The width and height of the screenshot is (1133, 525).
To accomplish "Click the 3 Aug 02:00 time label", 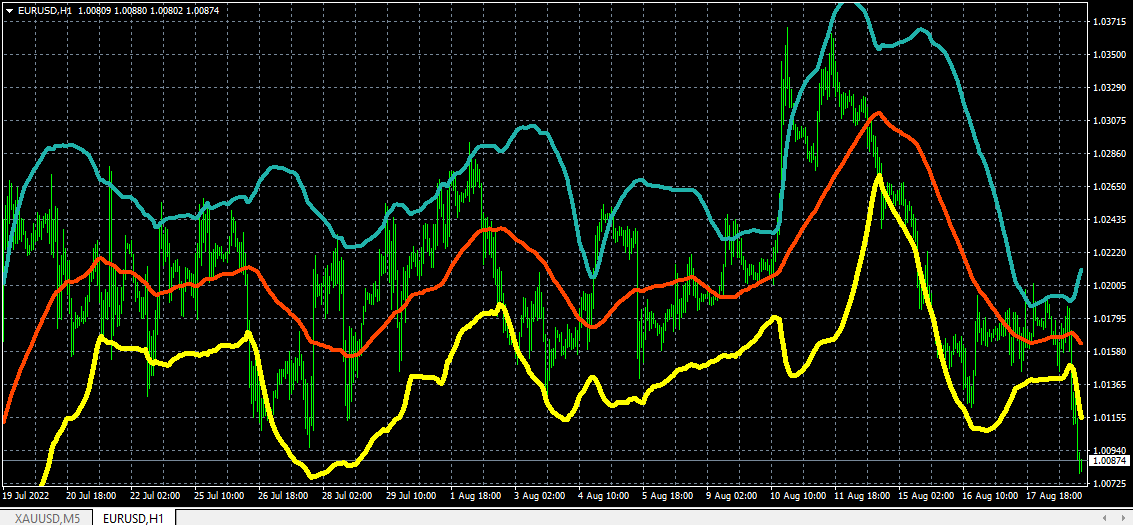I will 539,496.
